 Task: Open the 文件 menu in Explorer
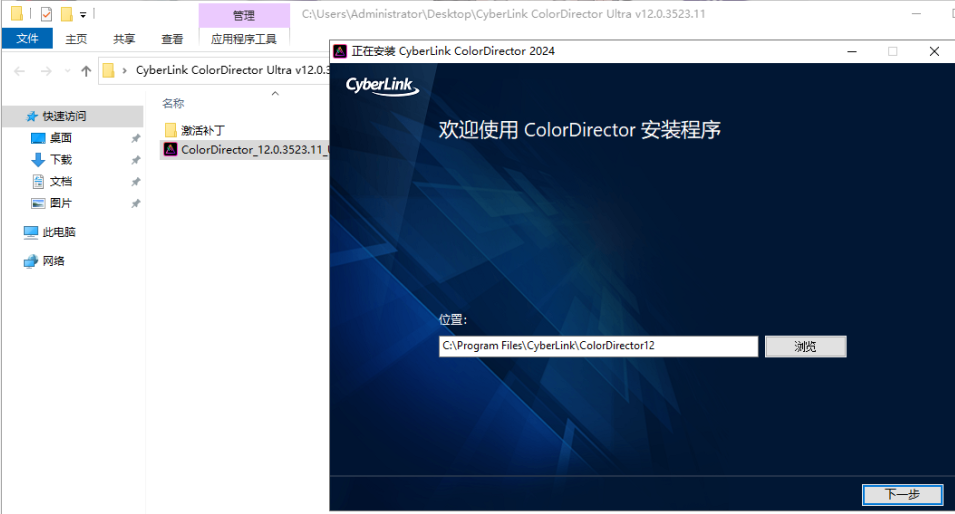27,38
